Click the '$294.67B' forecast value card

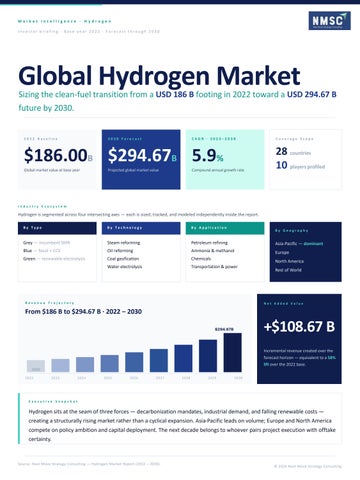(x=141, y=159)
